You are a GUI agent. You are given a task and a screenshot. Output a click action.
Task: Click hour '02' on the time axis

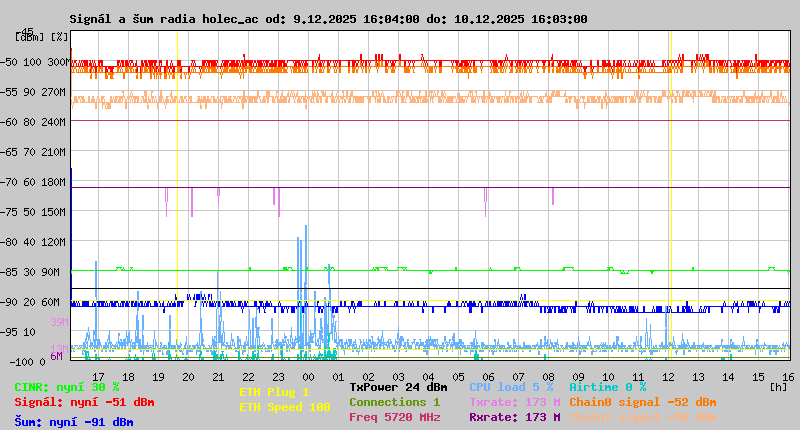(x=368, y=377)
